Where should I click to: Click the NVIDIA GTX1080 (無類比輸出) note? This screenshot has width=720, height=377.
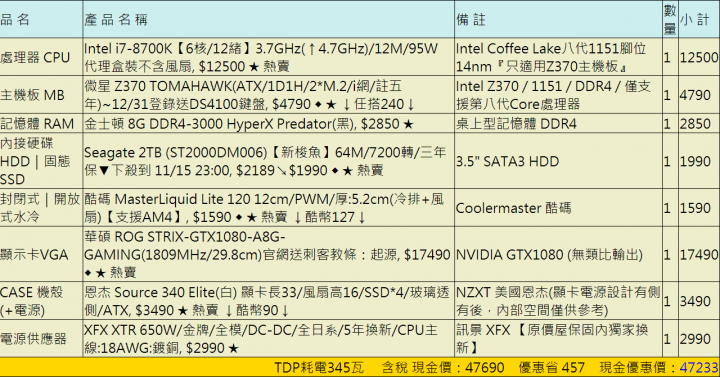point(549,255)
